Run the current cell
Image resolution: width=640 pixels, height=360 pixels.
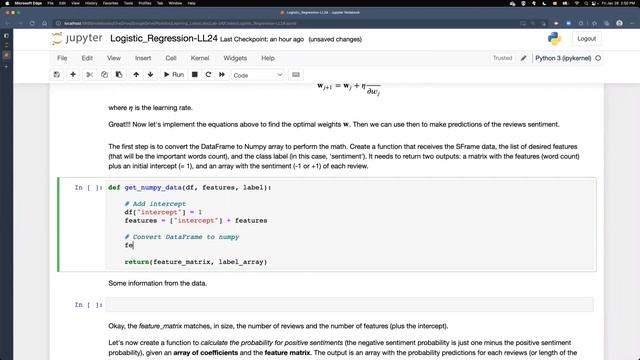coord(174,75)
